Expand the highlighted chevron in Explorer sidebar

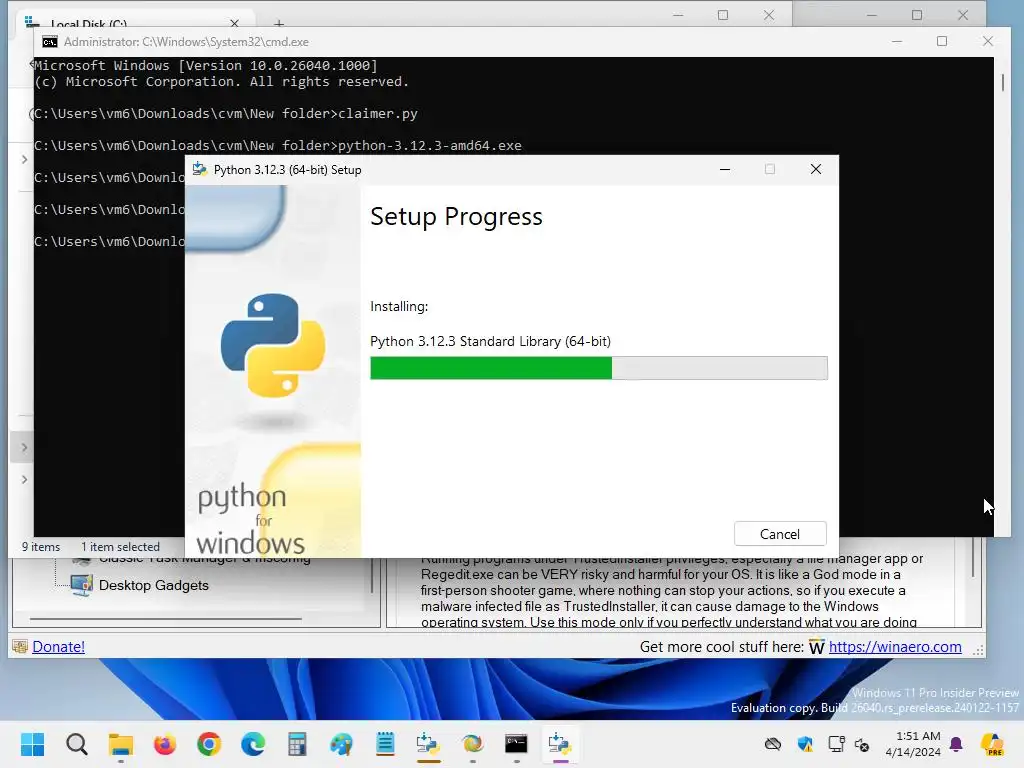[24, 447]
